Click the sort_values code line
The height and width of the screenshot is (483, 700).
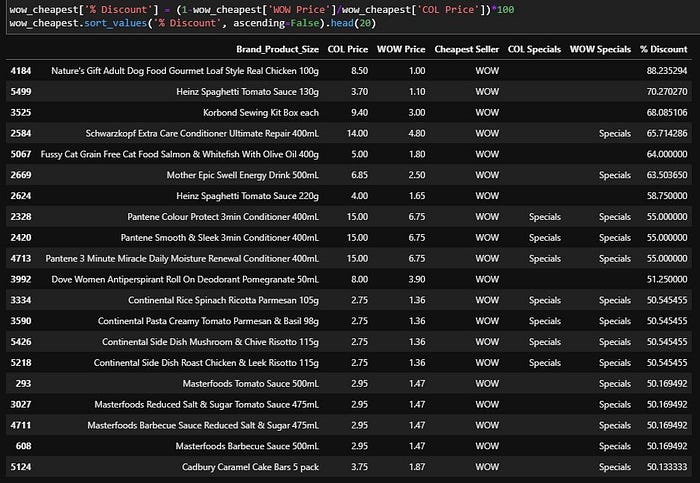193,23
